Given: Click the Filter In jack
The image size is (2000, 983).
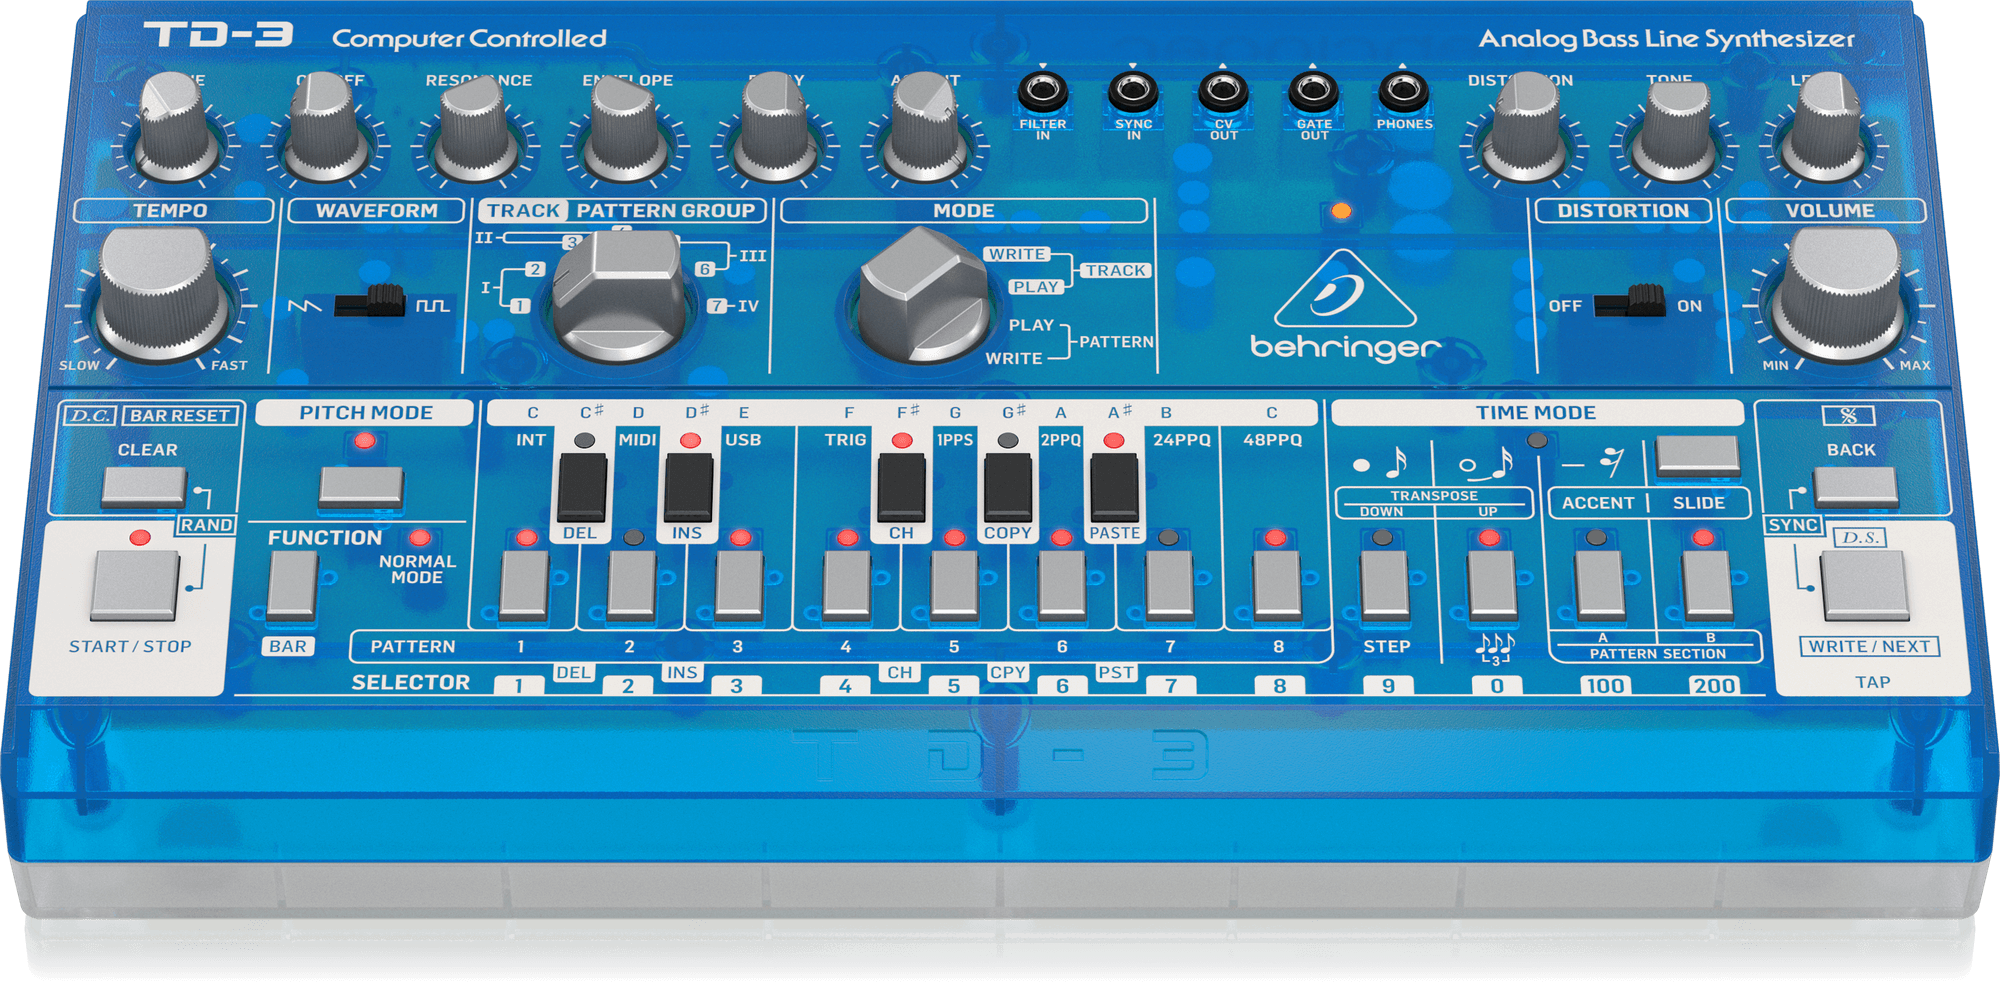Looking at the screenshot, I should click(1042, 93).
